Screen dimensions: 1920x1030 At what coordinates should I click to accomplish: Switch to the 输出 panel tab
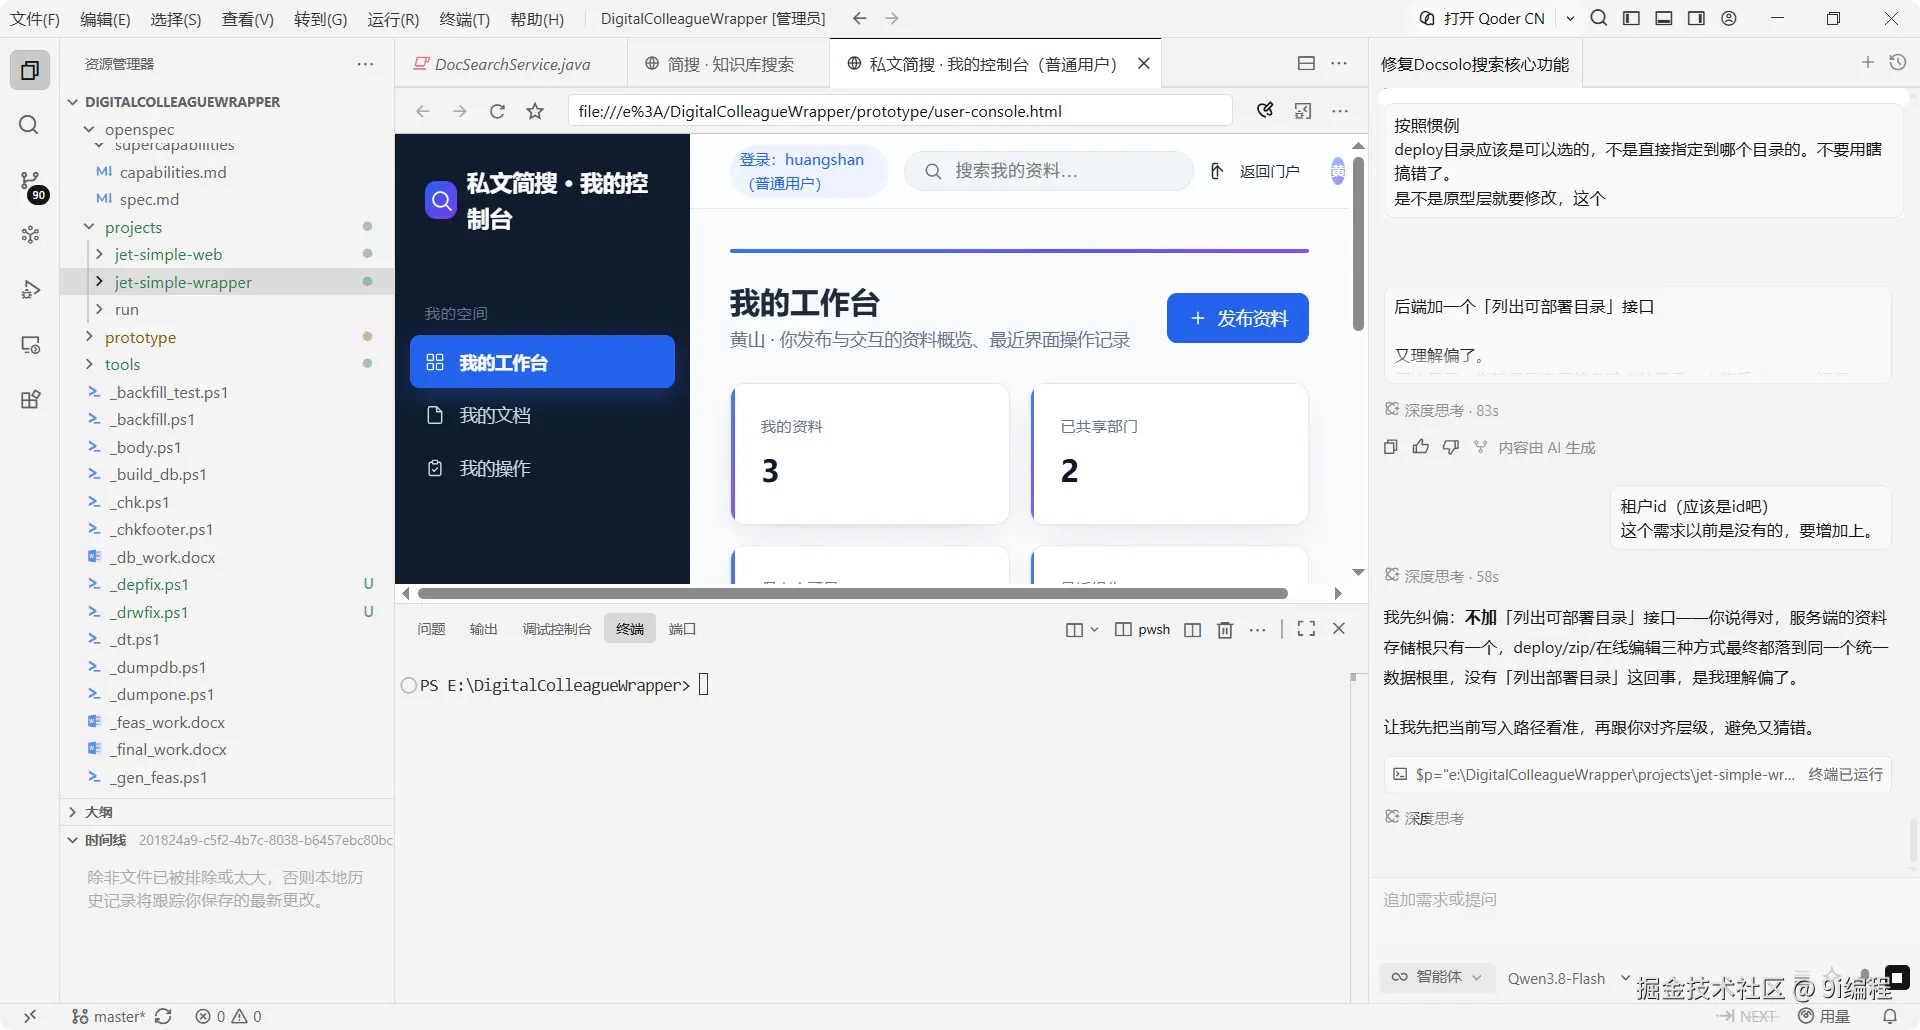pos(483,629)
